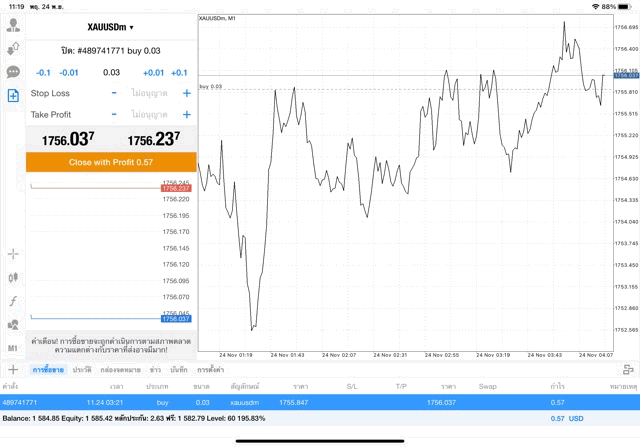This screenshot has width=640, height=447.
Task: Click the current price label on chart axis
Action: click(627, 76)
